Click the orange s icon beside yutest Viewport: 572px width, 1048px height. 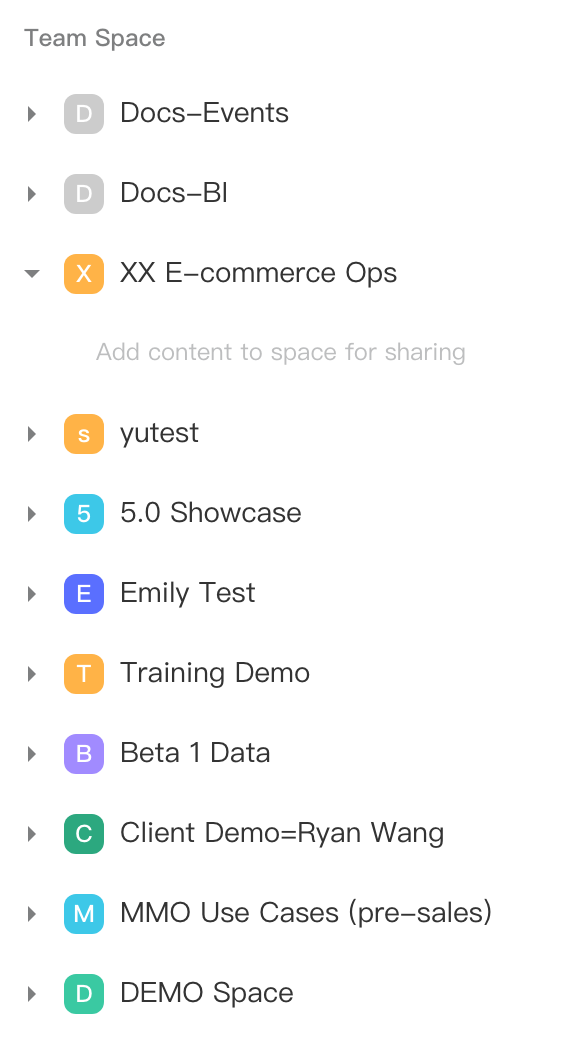[84, 434]
